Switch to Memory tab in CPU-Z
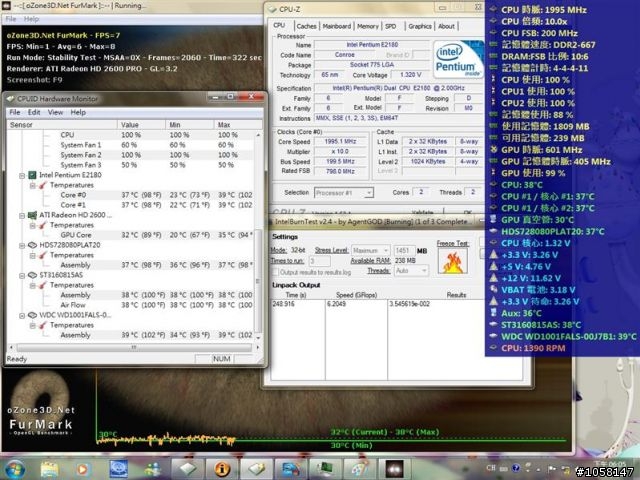Screen dimensions: 640x480 click(368, 26)
